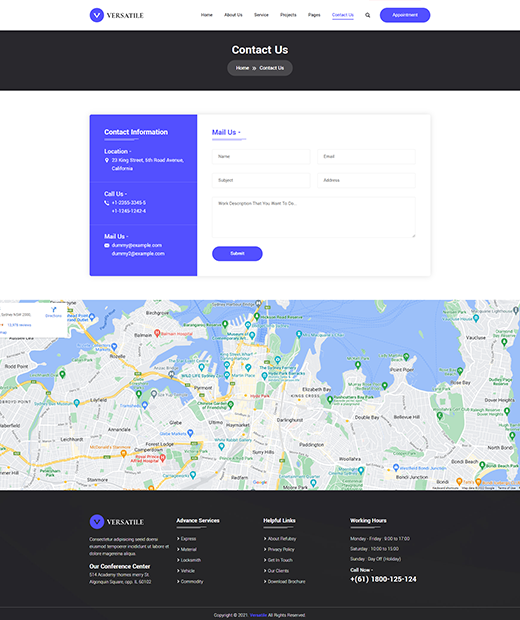This screenshot has height=620, width=520.
Task: Open the Service menu item
Action: click(x=261, y=15)
